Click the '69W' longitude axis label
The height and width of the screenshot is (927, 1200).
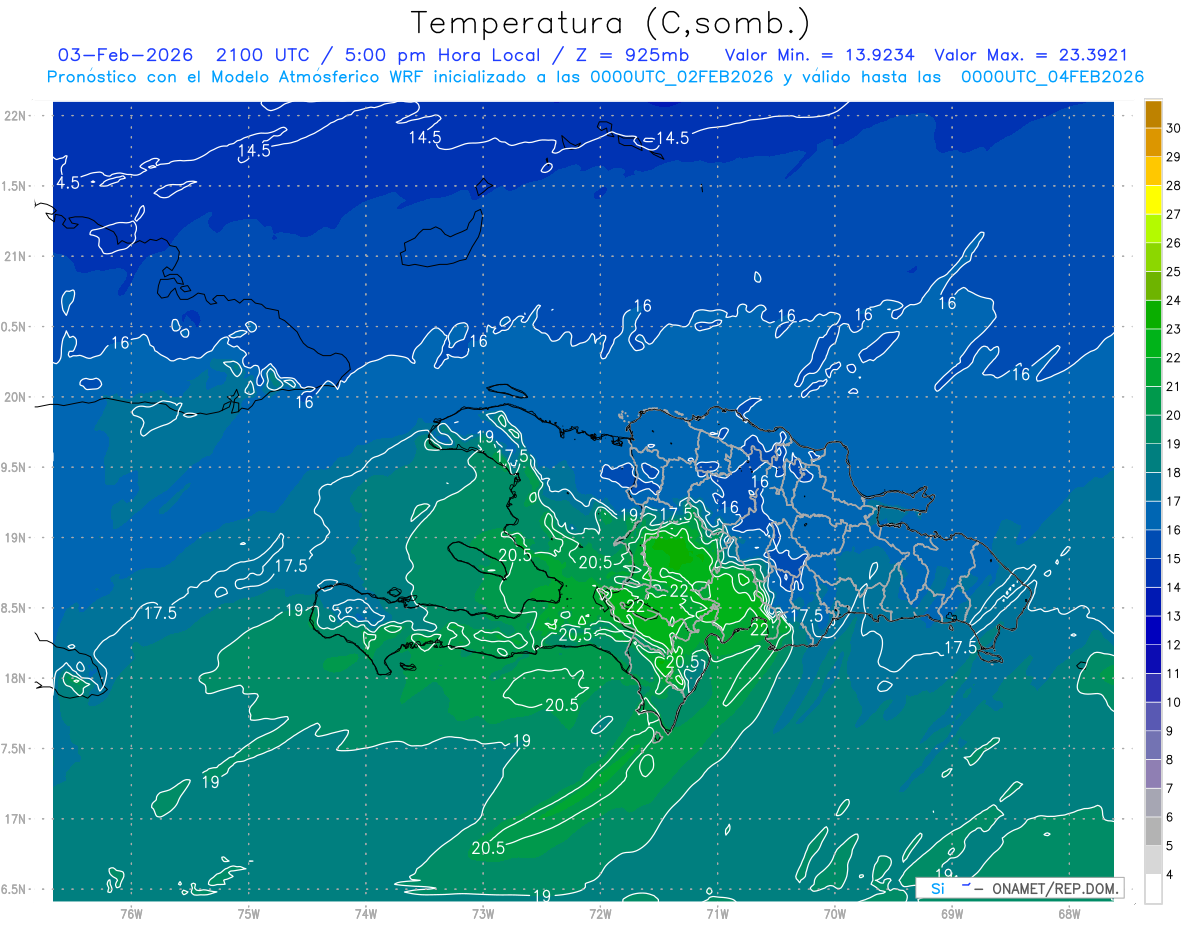pyautogui.click(x=952, y=914)
